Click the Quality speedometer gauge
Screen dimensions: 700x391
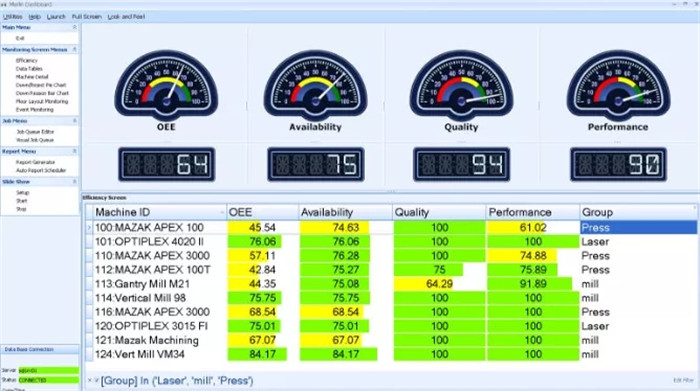(x=461, y=85)
